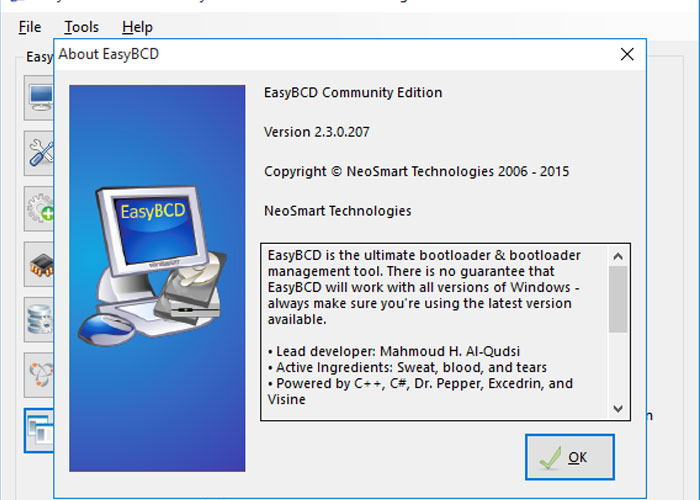Click the green checkmark on OK button
The width and height of the screenshot is (700, 500).
pos(550,458)
